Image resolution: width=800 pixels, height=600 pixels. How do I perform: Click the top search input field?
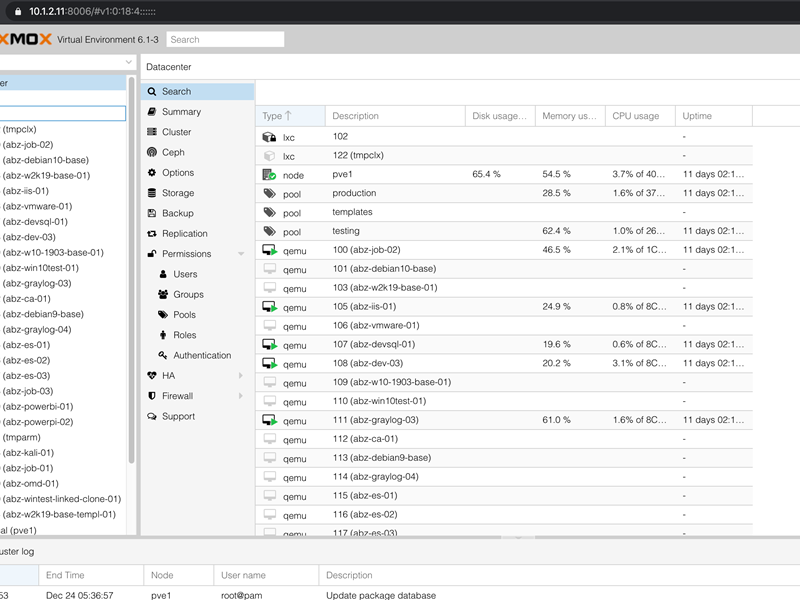pos(224,40)
